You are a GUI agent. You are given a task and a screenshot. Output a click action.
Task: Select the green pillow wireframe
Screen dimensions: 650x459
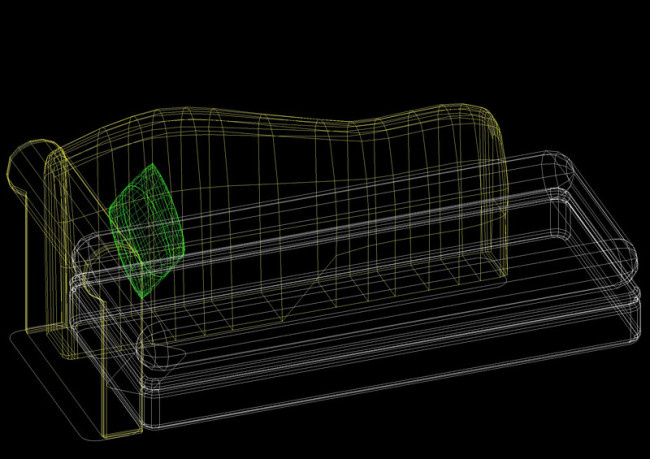[146, 229]
